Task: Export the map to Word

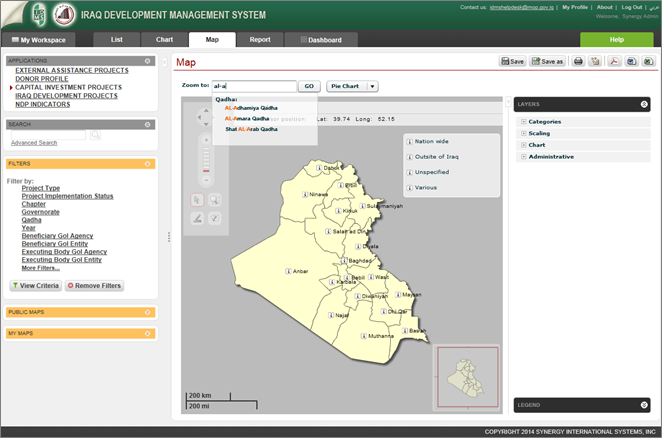Action: click(x=631, y=61)
